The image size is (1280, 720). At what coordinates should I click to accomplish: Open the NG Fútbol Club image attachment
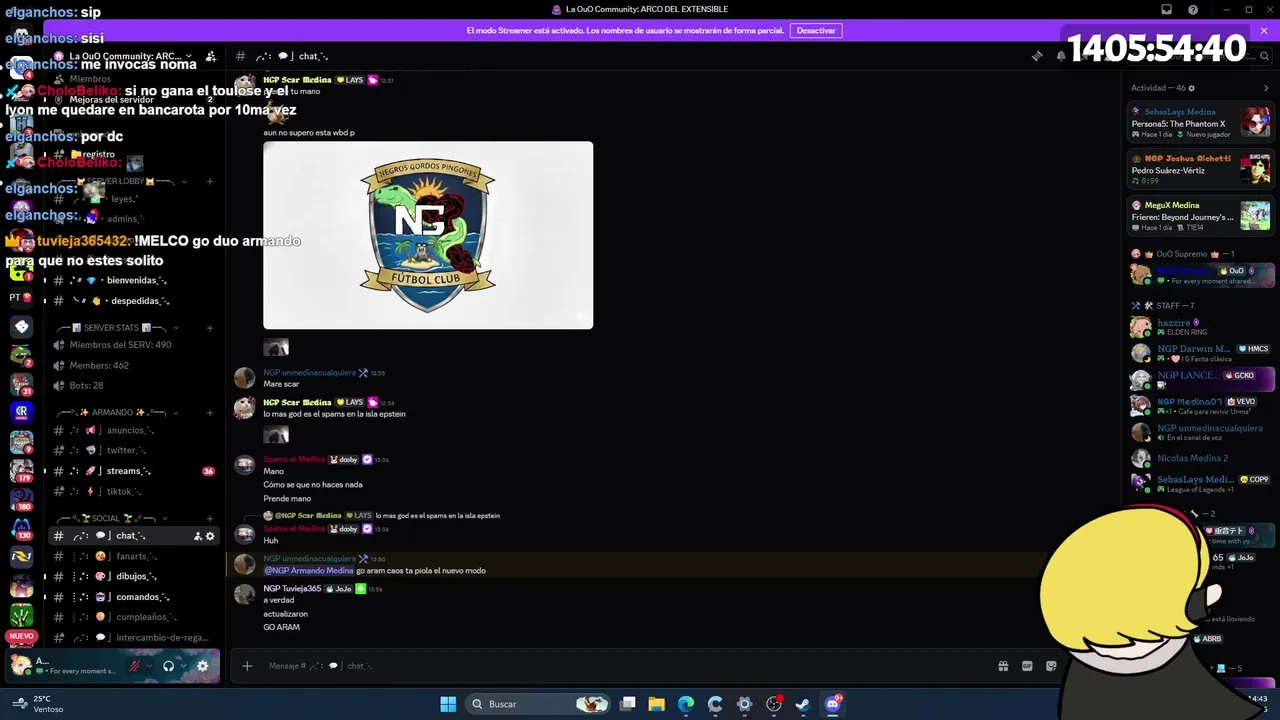(x=428, y=235)
